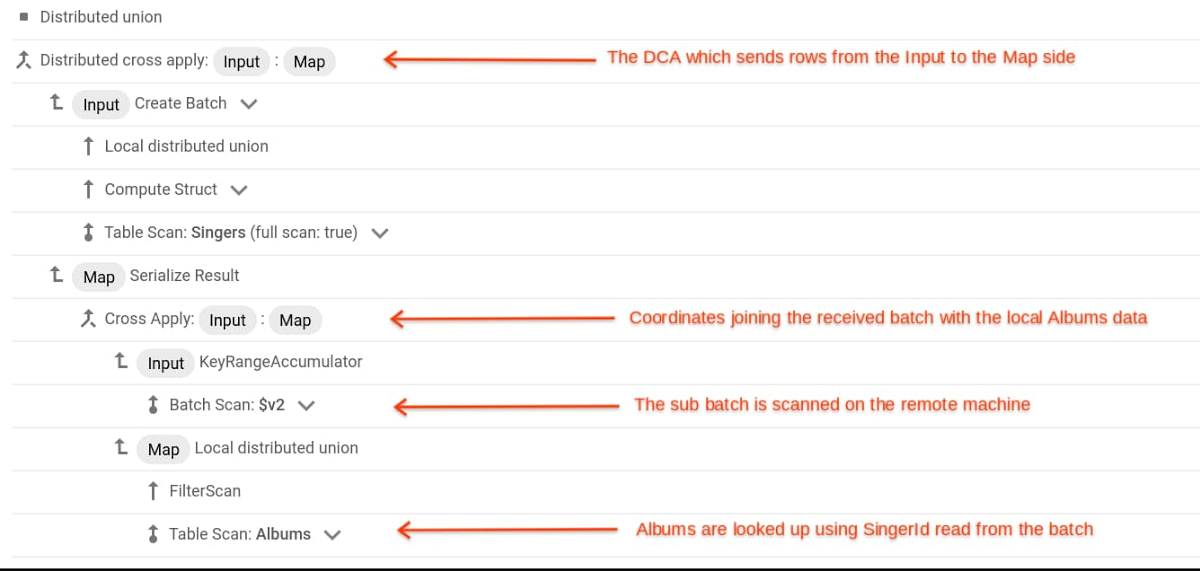Viewport: 1200px width, 571px height.
Task: Click the Table Scan Albums scan icon
Action: 153,534
